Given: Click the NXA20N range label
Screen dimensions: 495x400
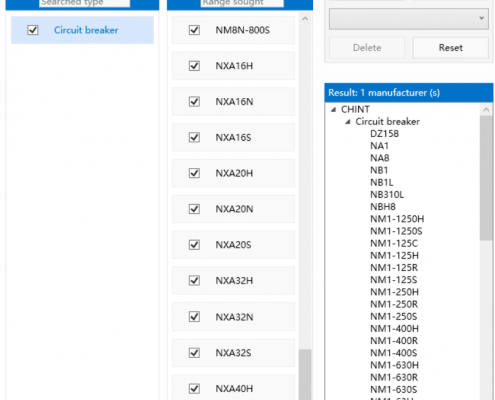Looking at the screenshot, I should point(234,209).
